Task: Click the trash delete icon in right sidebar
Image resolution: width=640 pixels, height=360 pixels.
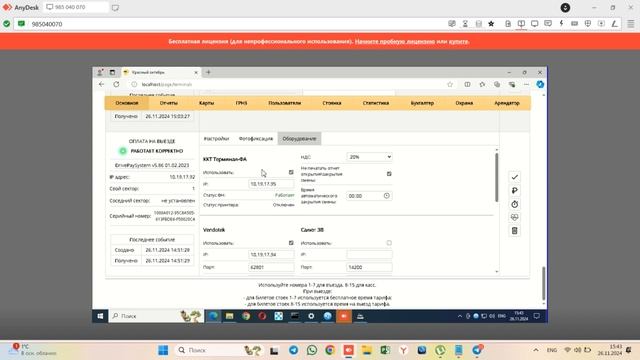Action: click(514, 231)
